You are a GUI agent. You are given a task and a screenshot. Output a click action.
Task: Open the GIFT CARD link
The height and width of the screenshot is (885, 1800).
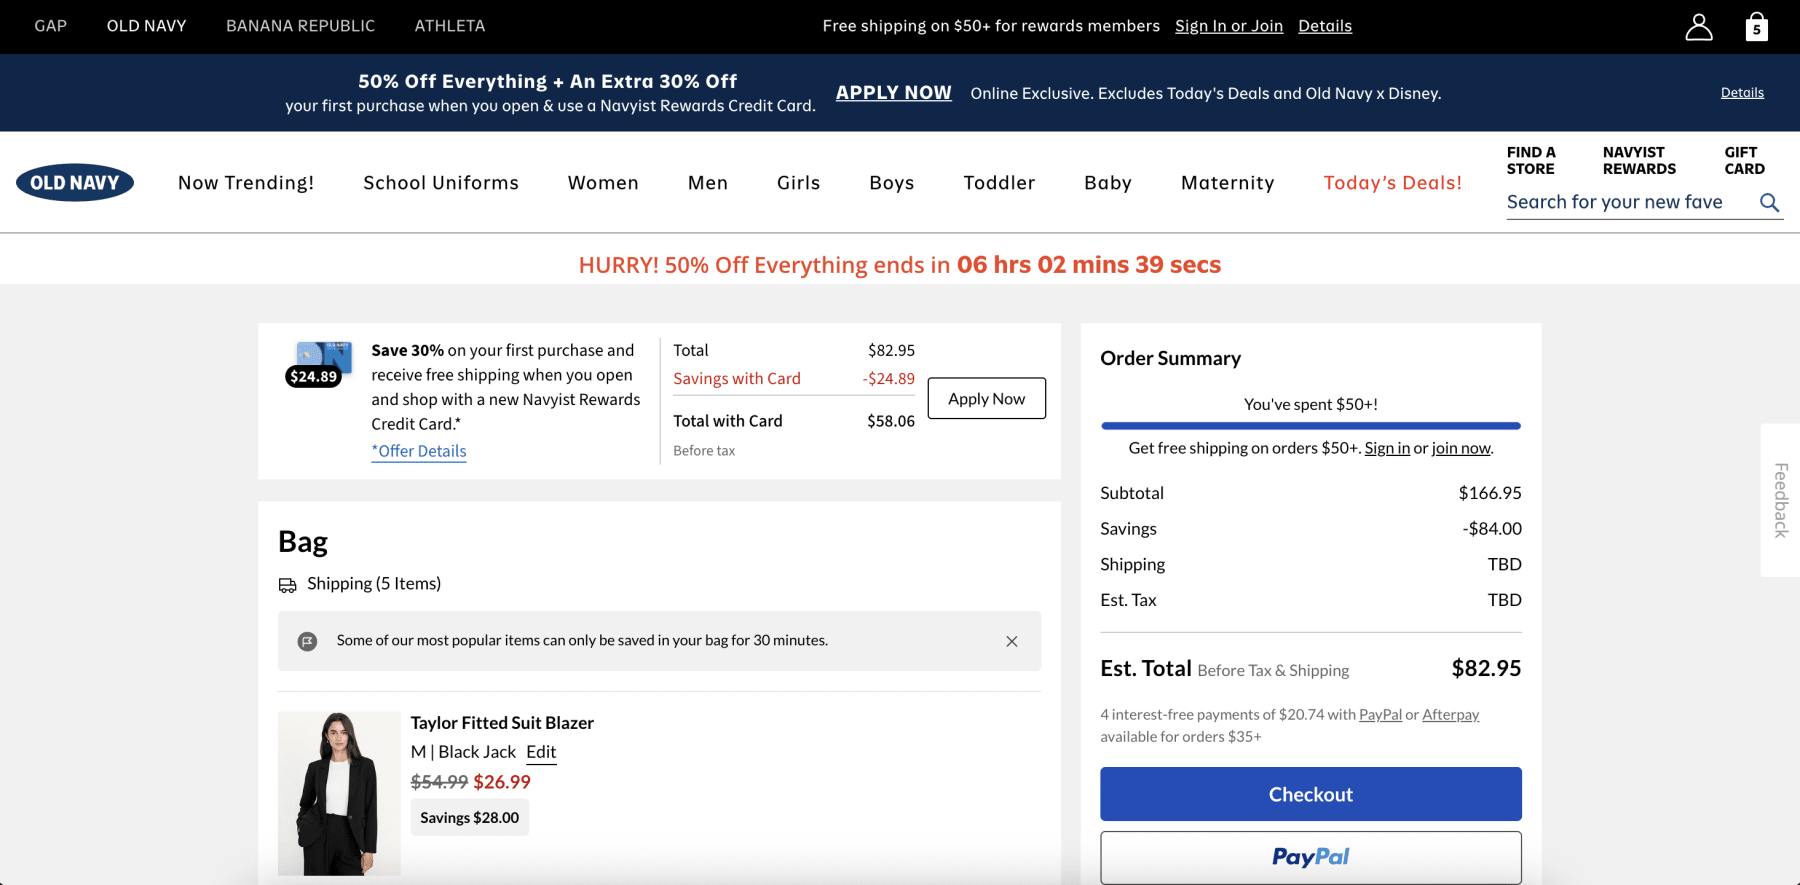pyautogui.click(x=1744, y=161)
